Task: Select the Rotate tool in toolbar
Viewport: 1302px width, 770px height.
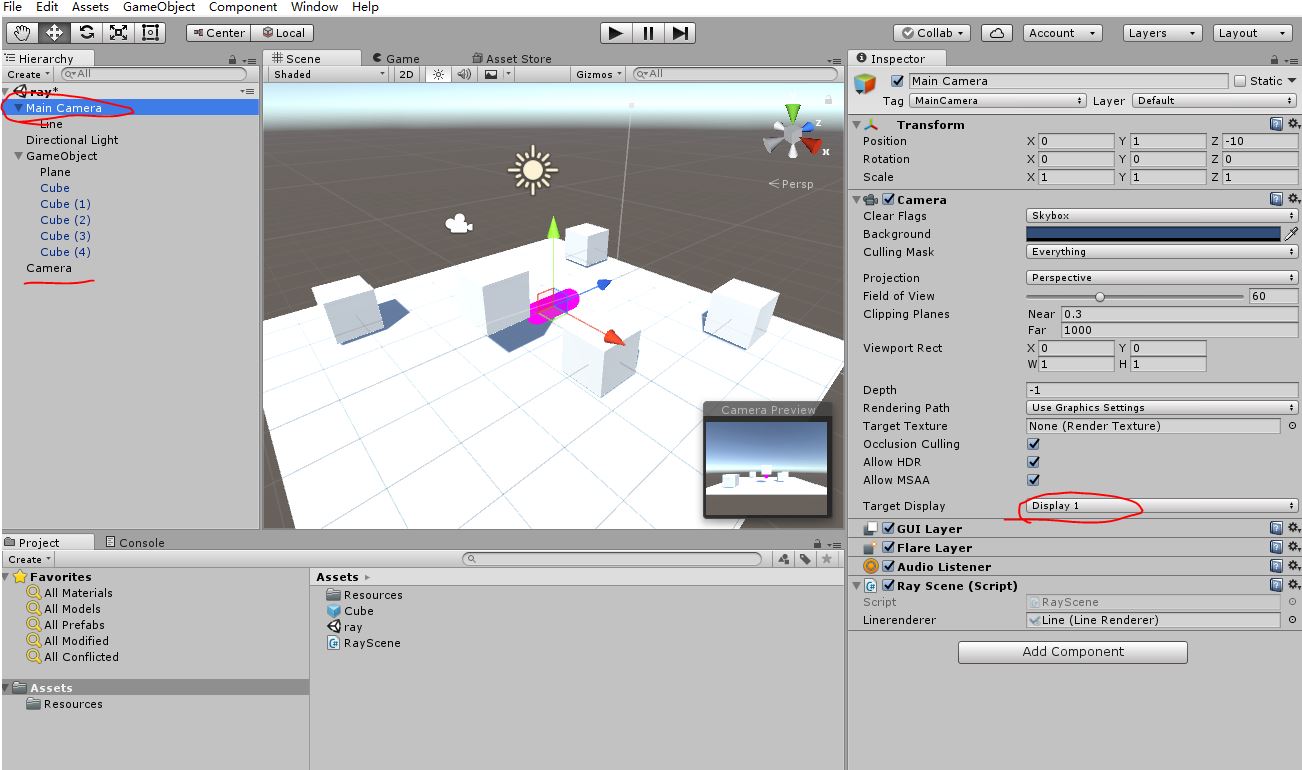Action: (x=86, y=33)
